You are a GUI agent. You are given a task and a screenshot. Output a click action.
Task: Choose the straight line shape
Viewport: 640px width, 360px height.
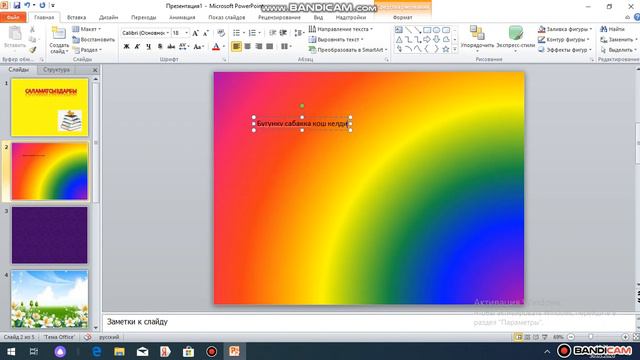[x=408, y=30]
